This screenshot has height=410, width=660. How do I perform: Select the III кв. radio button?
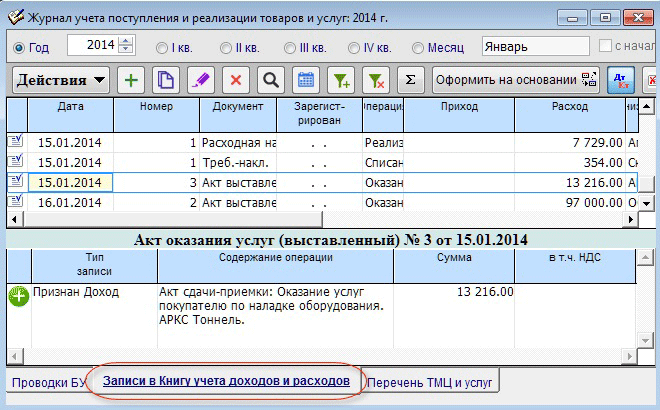290,48
